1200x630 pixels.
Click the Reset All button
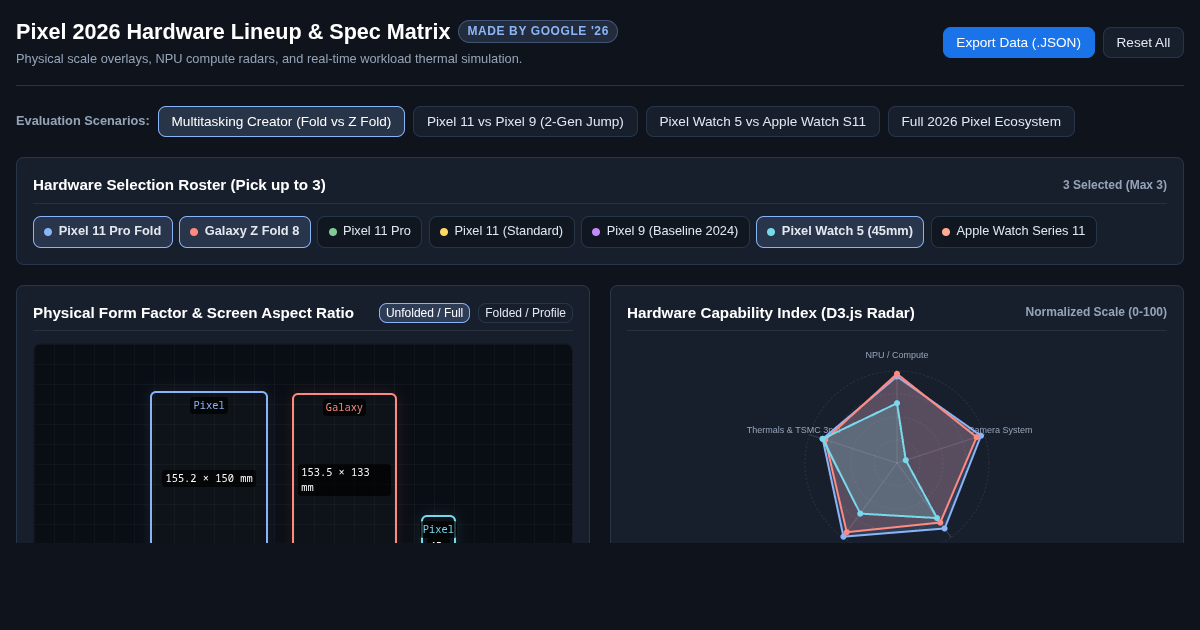click(x=1143, y=42)
